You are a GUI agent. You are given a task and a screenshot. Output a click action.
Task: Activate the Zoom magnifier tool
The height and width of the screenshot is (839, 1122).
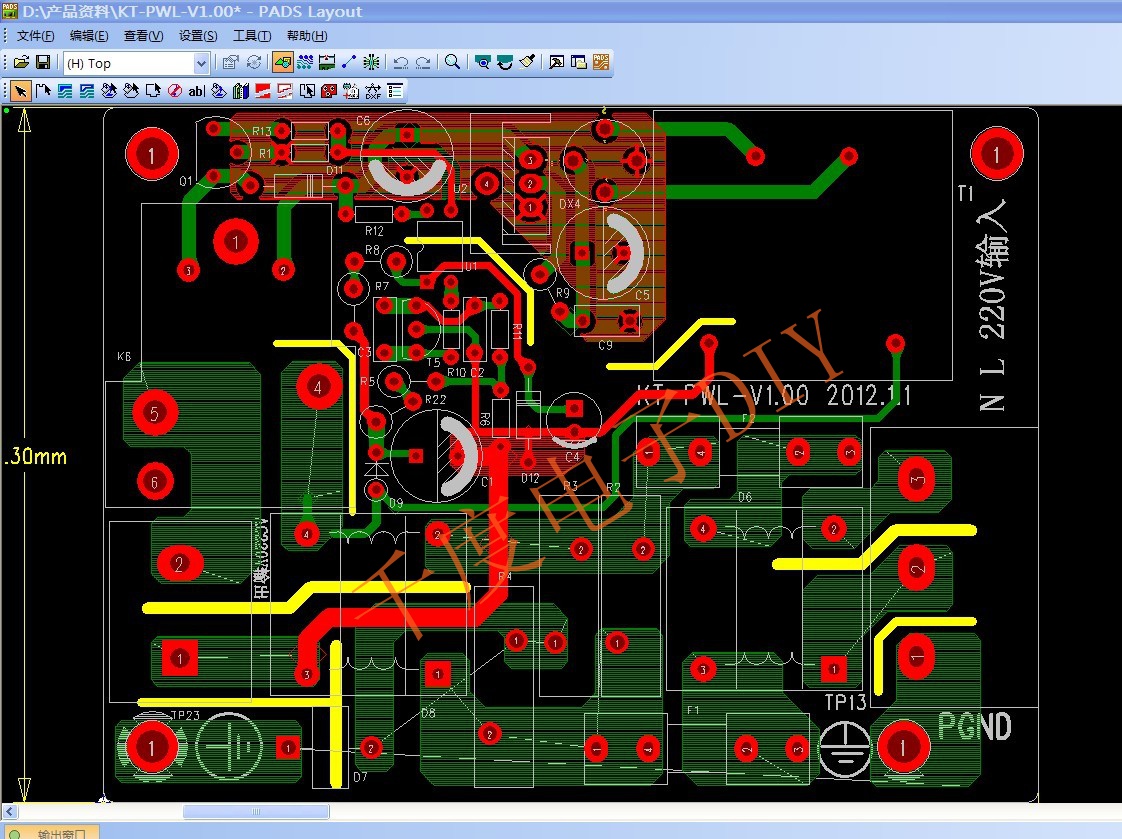tap(452, 62)
